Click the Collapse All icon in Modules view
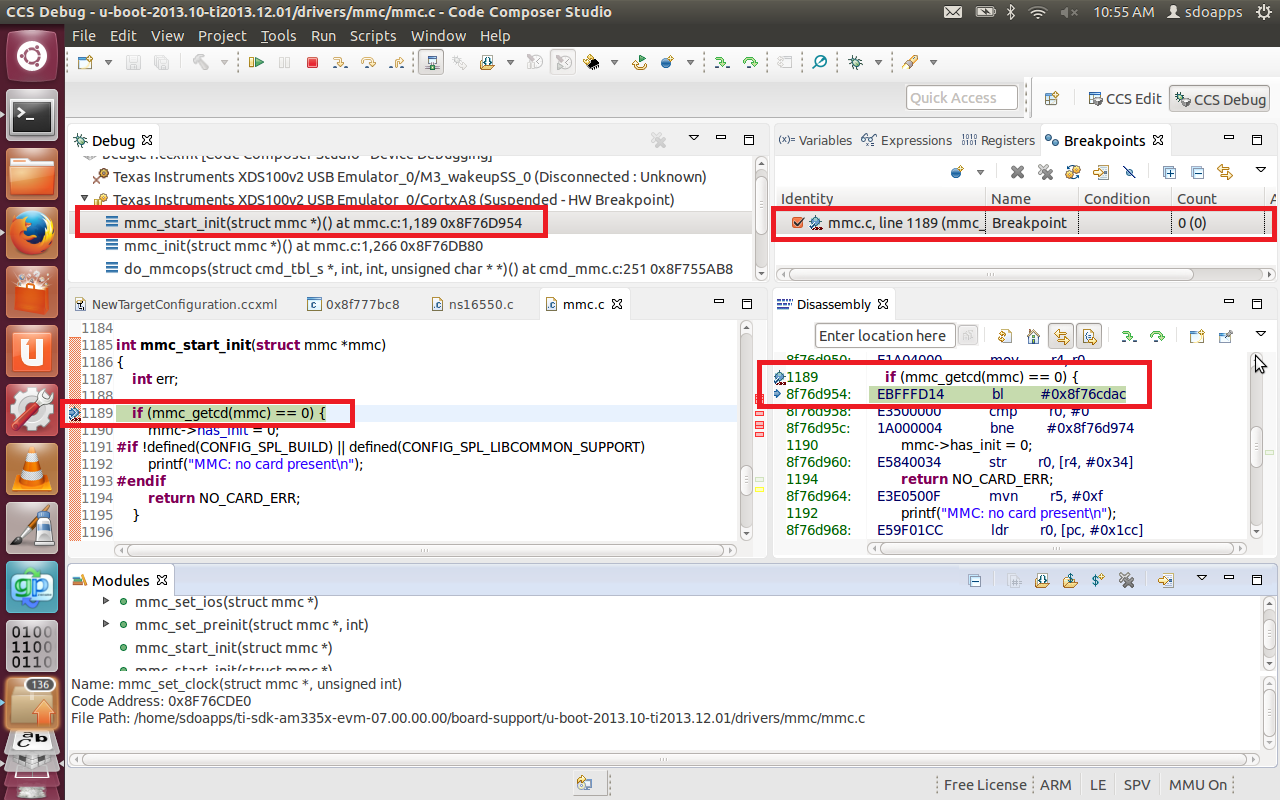 [975, 580]
